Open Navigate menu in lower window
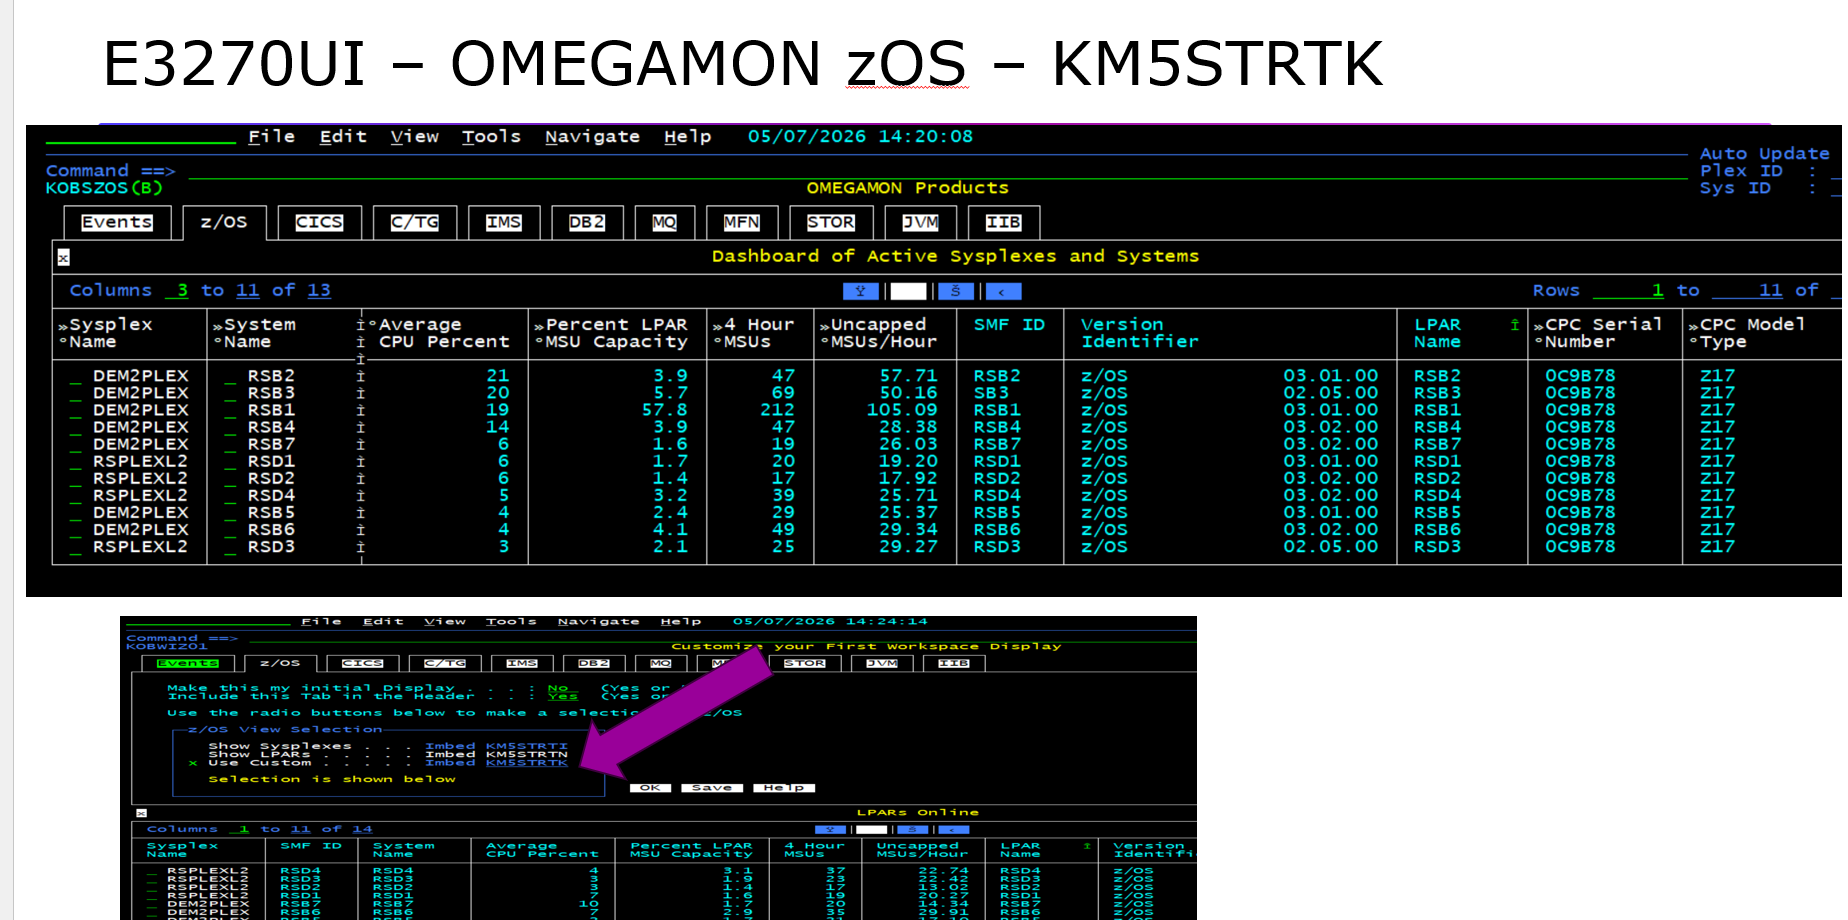Screen dimensions: 1848x920 pyautogui.click(x=598, y=621)
